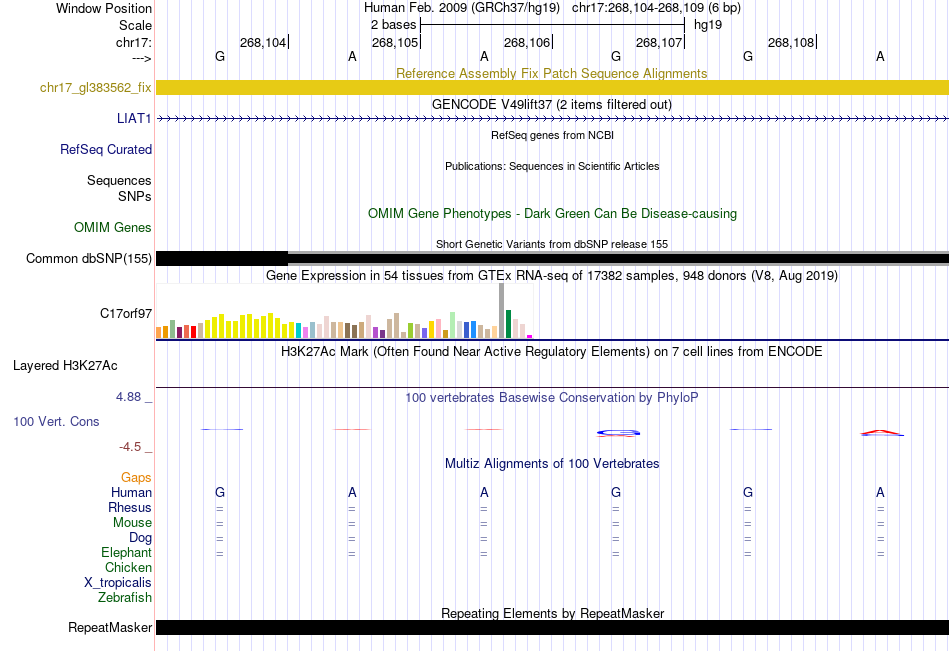This screenshot has width=950, height=651.
Task: Click the 268,108 ruler position
Action: (x=791, y=42)
